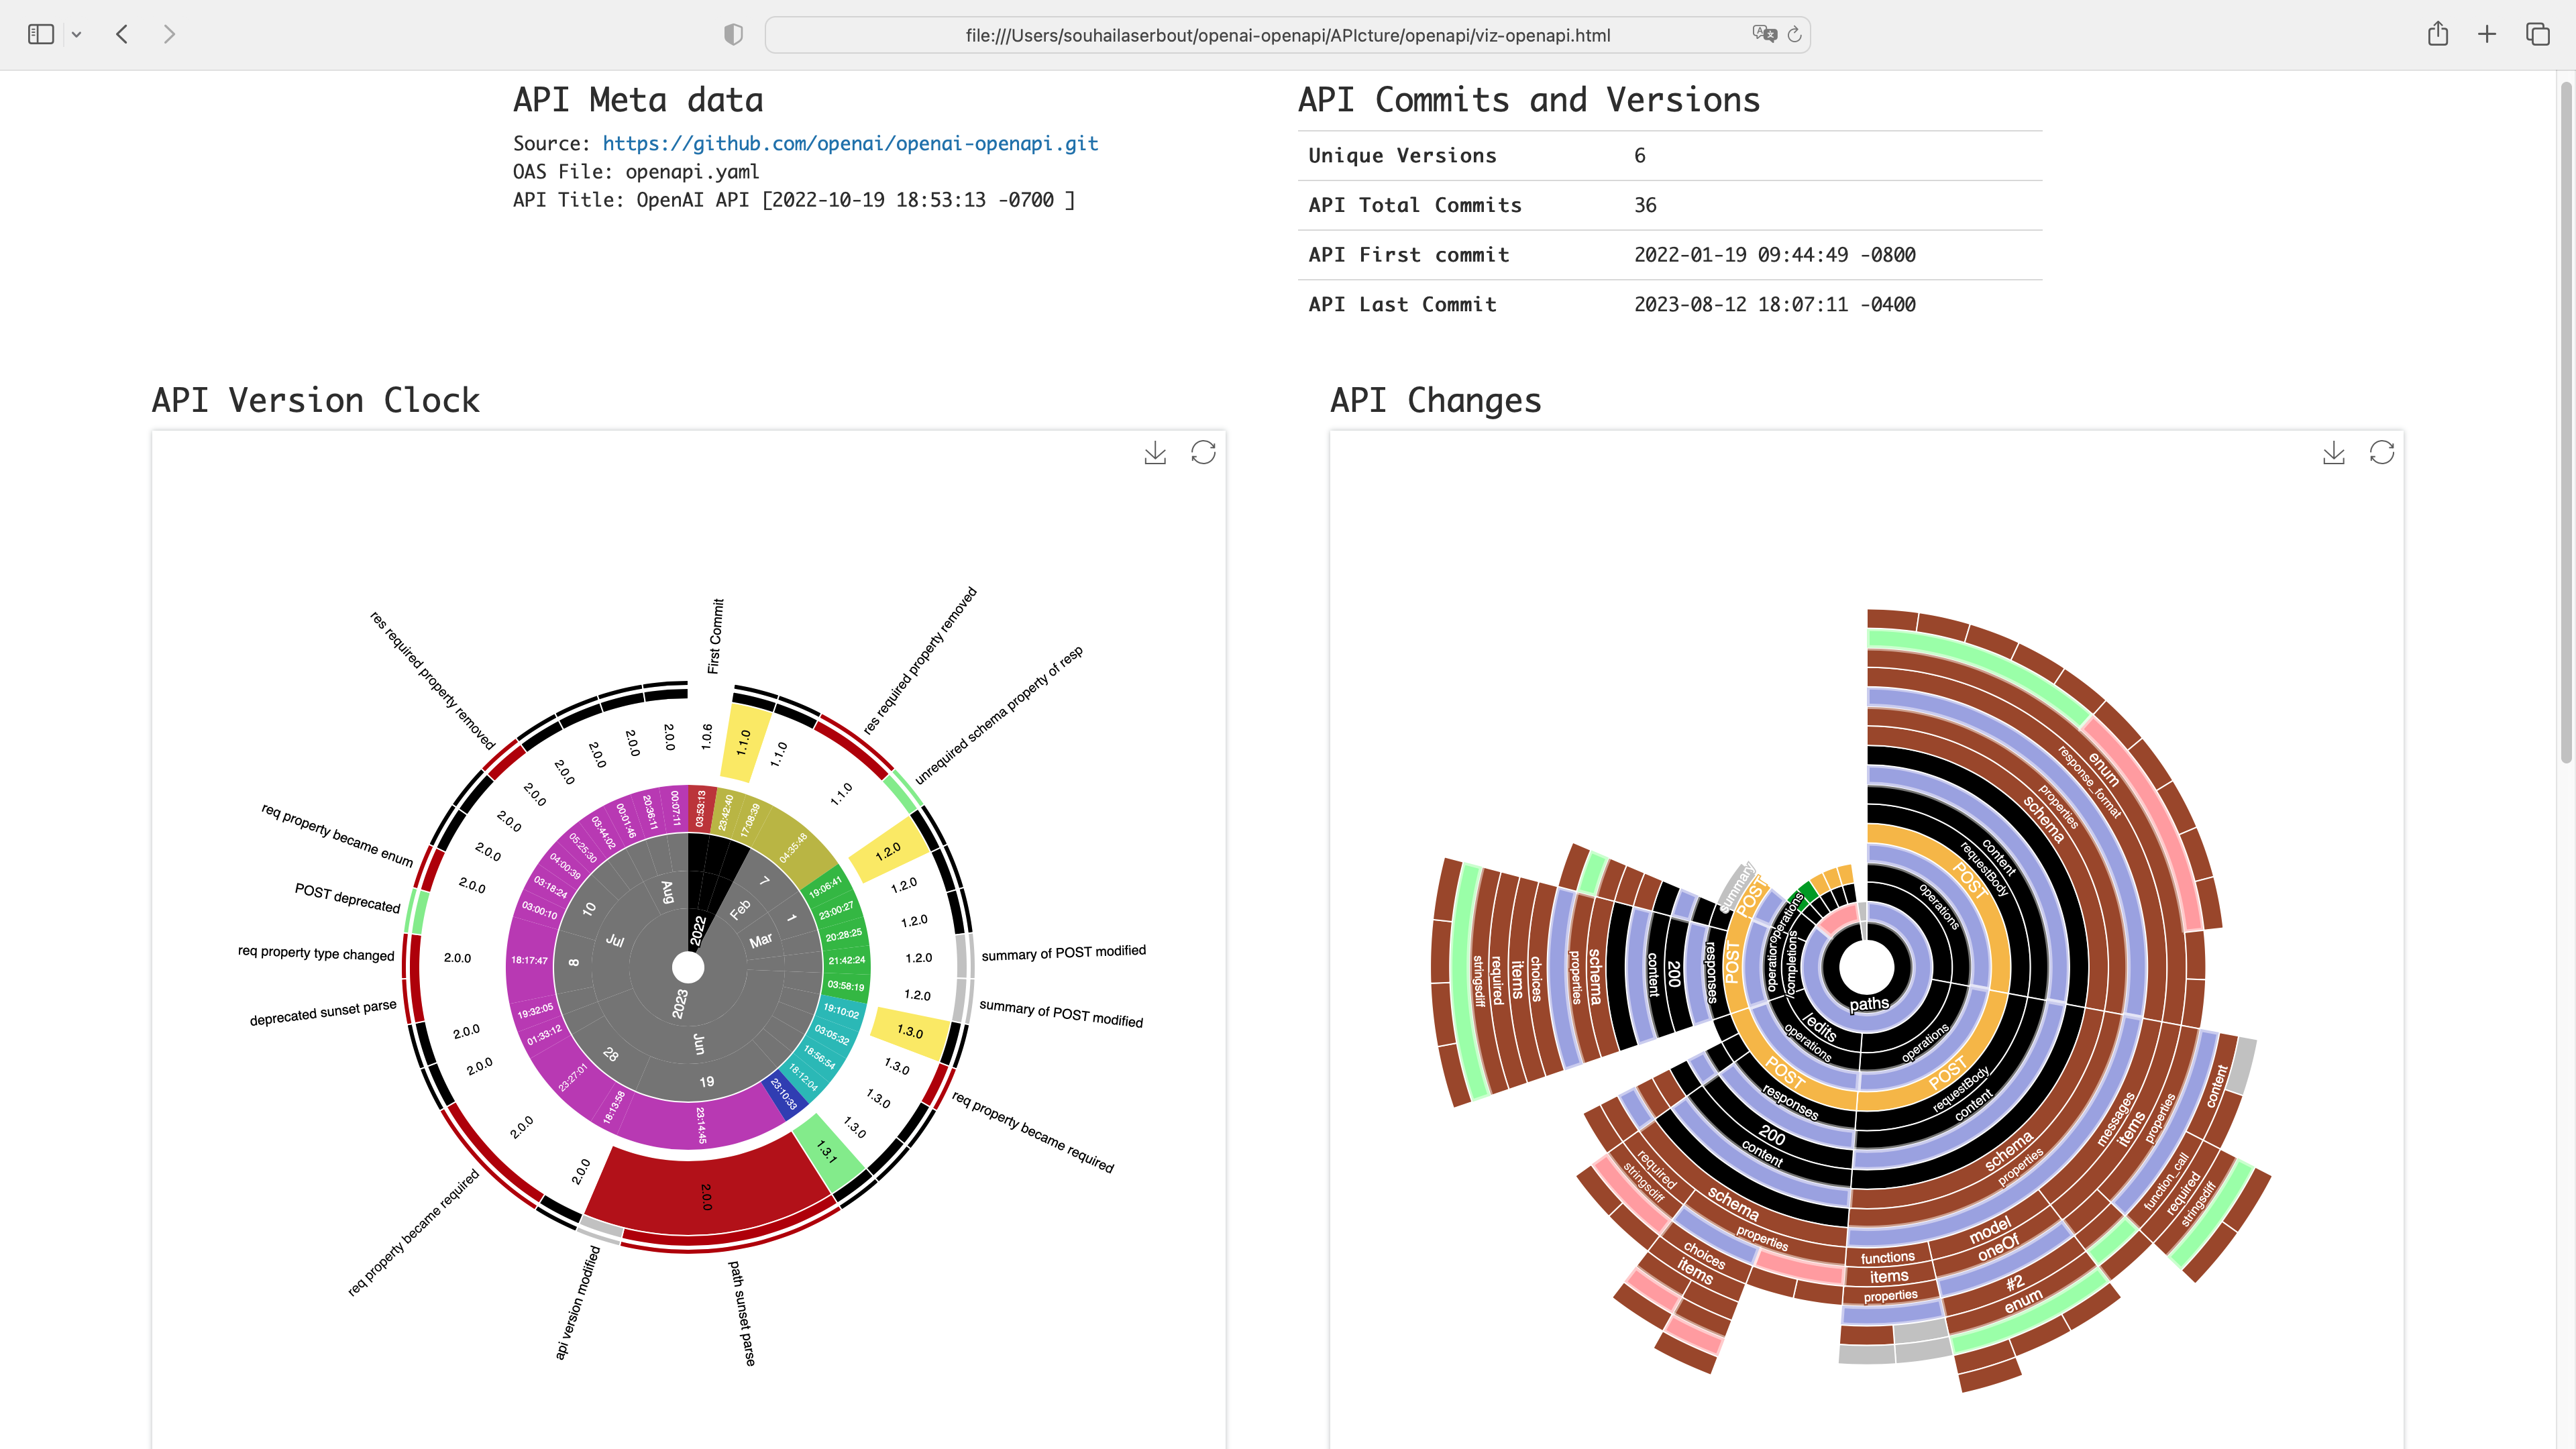This screenshot has width=2576, height=1449.
Task: Click the '/edits' segment in API Changes
Action: coord(1820,1026)
